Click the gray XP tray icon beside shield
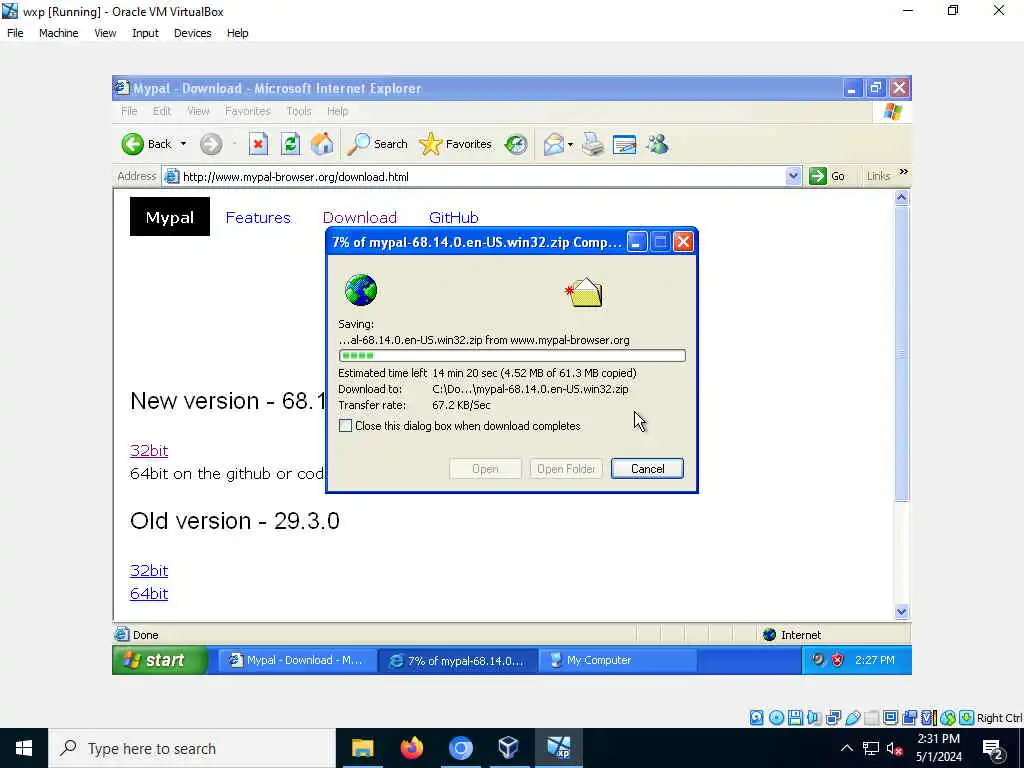Image resolution: width=1024 pixels, height=768 pixels. [x=818, y=660]
